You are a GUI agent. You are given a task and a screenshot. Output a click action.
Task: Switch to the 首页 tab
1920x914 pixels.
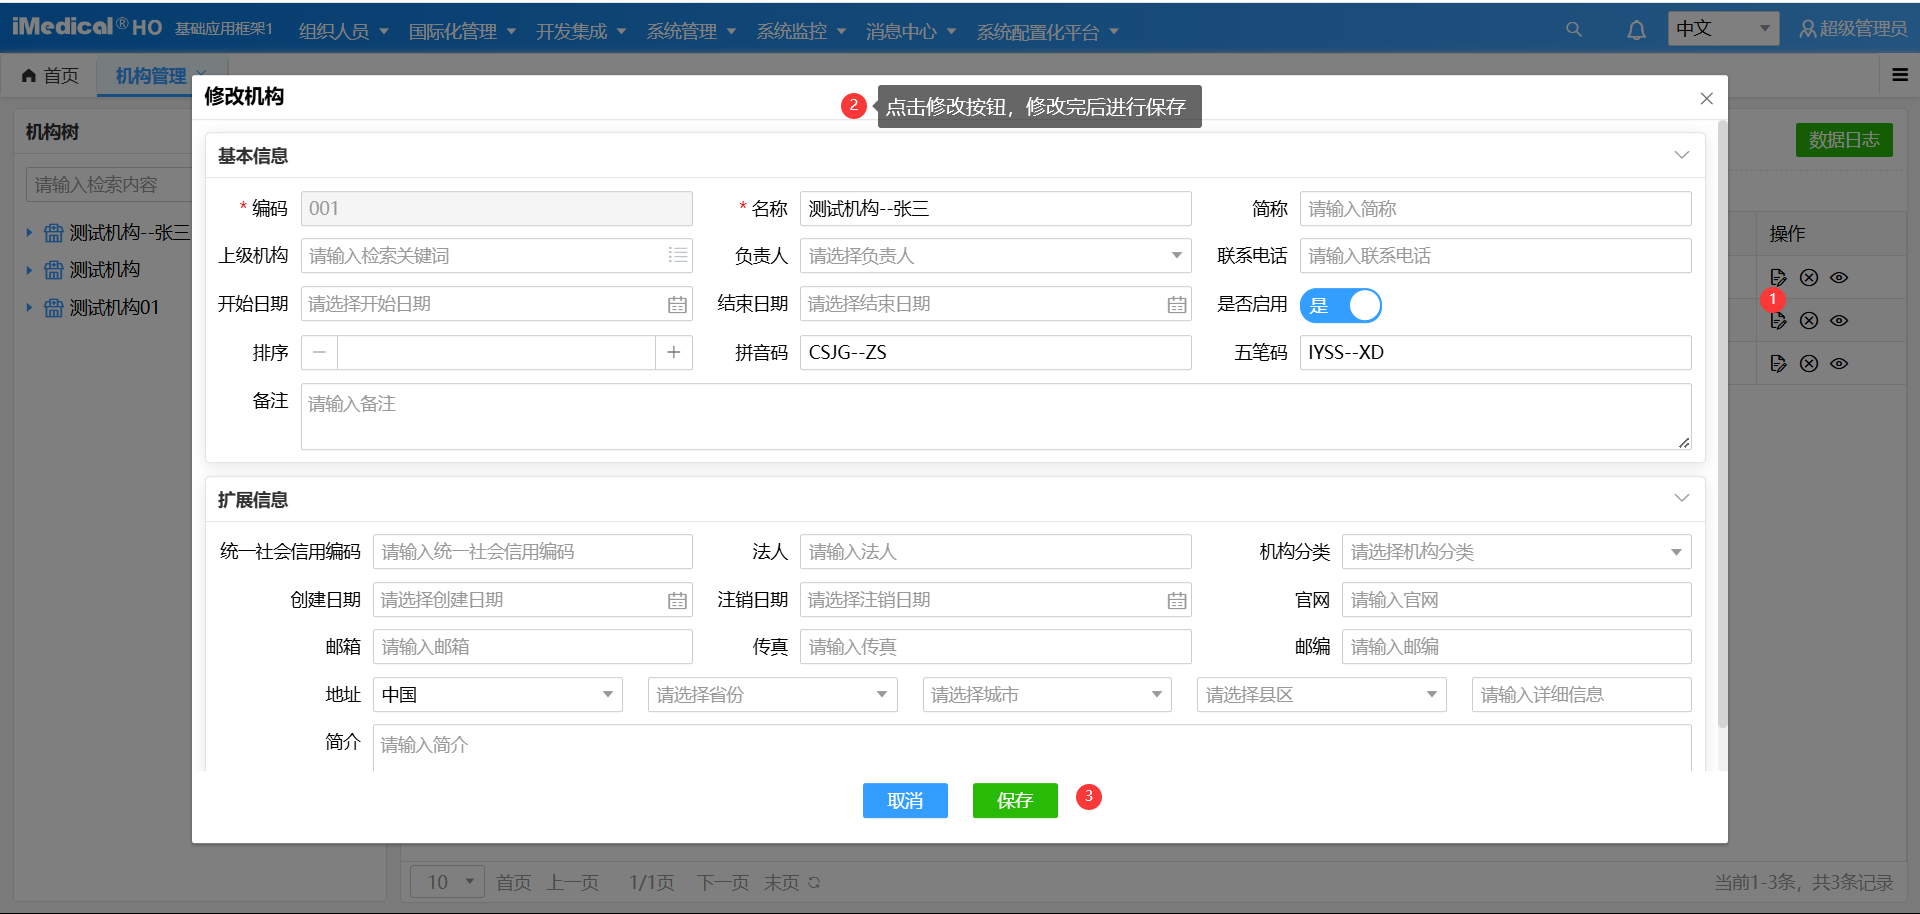click(x=50, y=76)
